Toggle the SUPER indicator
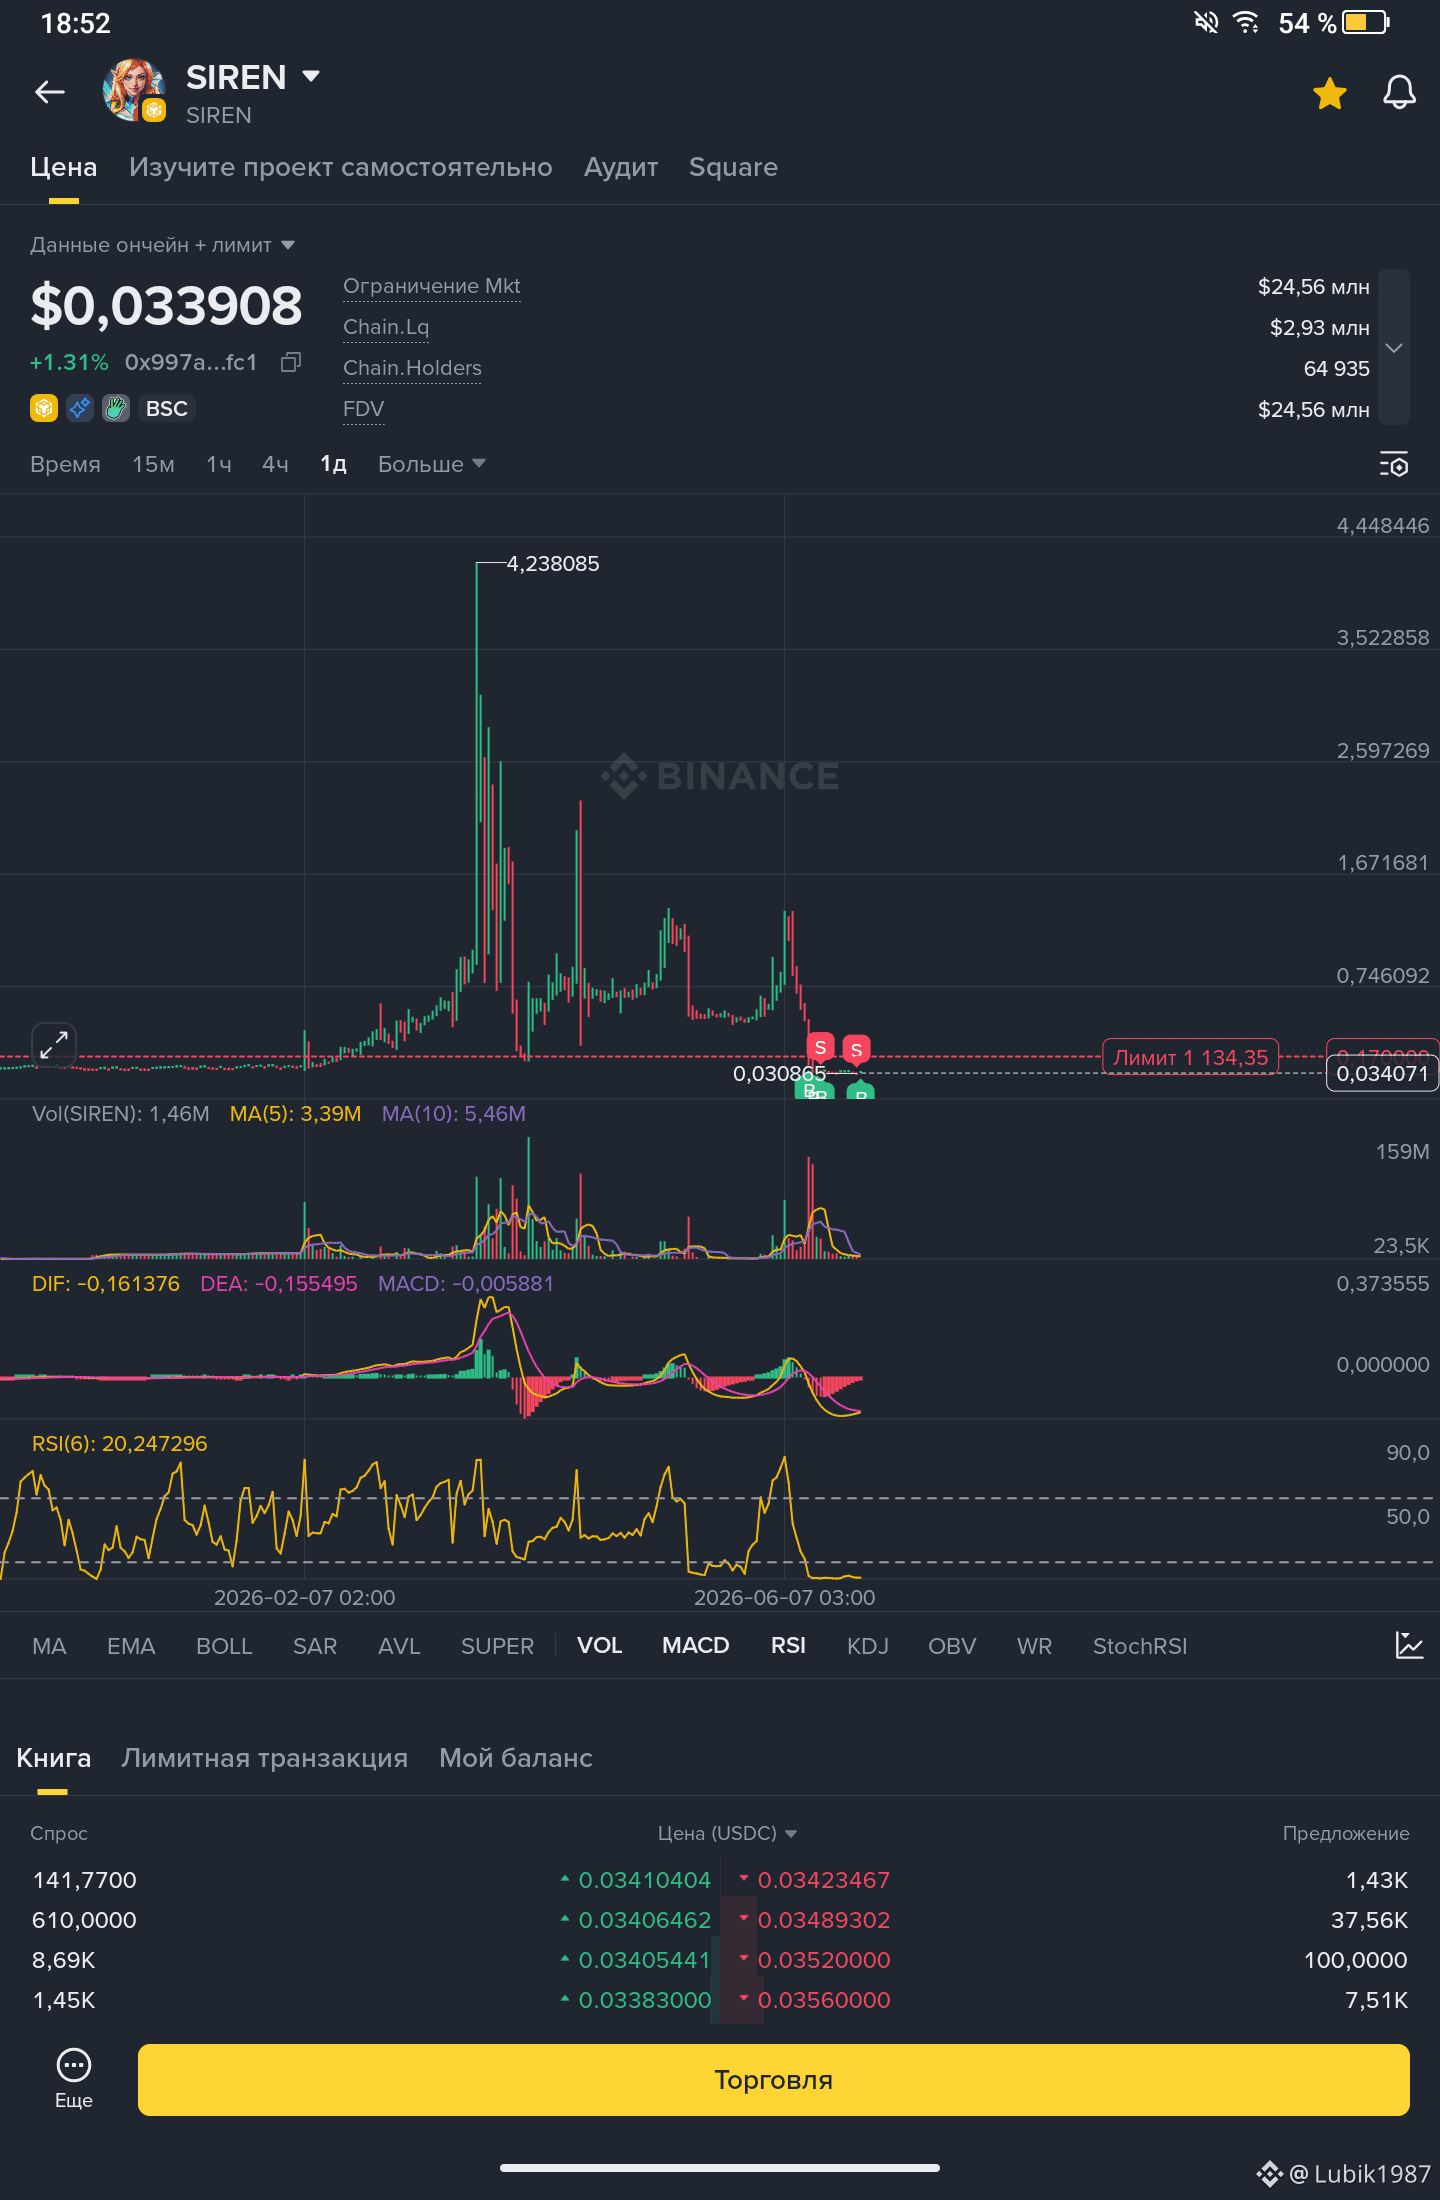This screenshot has width=1440, height=2200. coord(497,1646)
